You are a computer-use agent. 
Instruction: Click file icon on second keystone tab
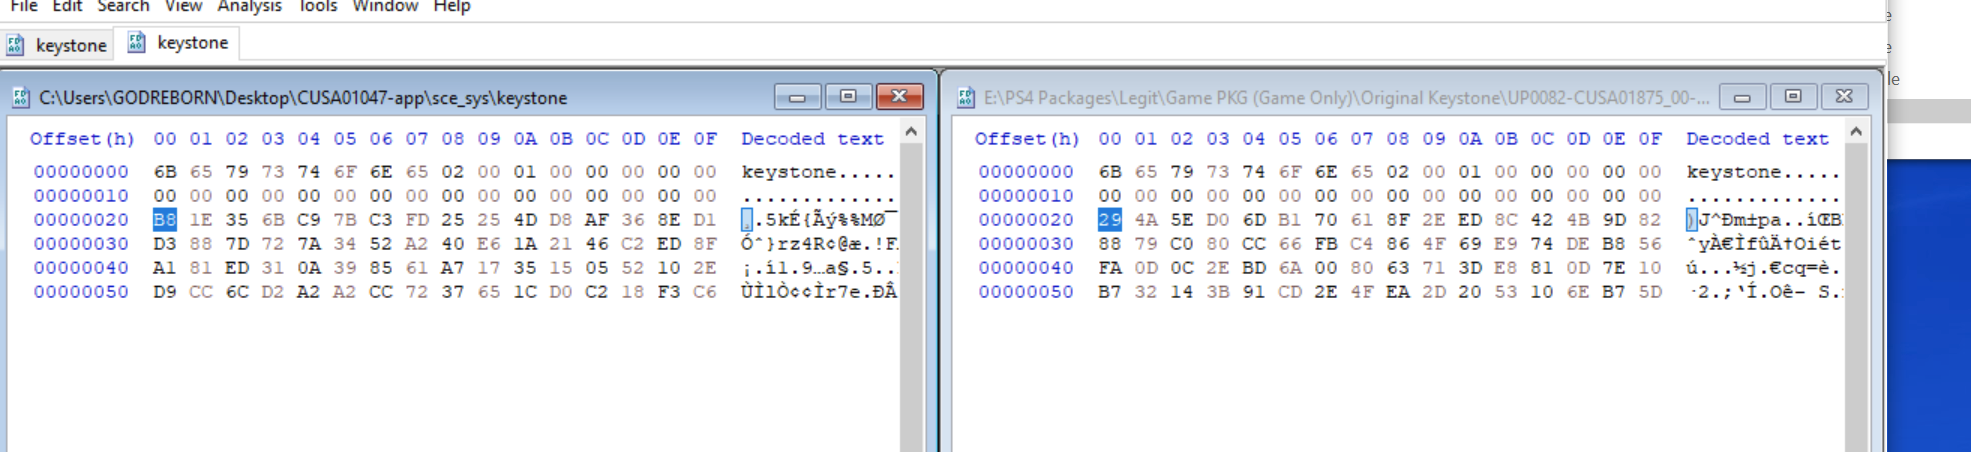136,42
